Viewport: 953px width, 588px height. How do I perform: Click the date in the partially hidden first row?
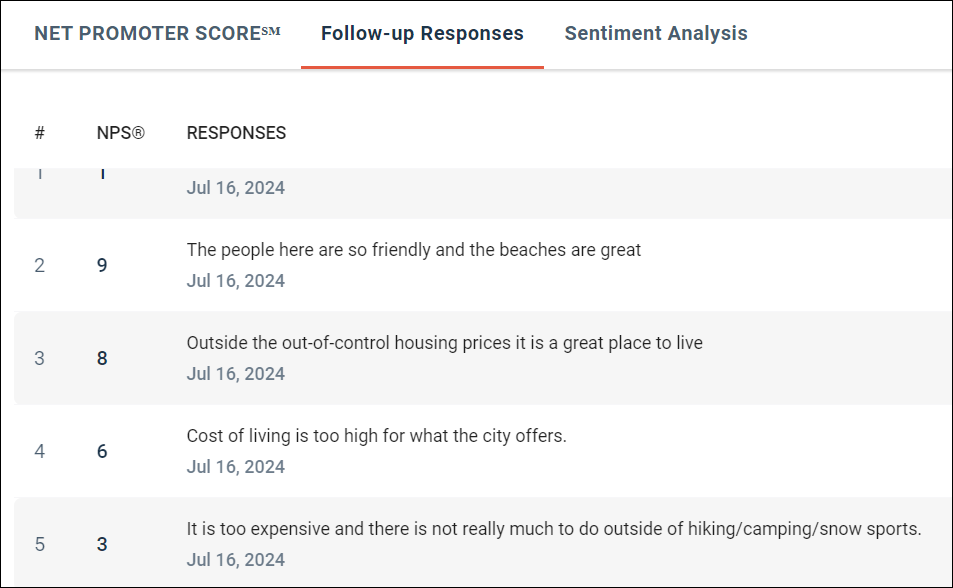click(x=236, y=188)
